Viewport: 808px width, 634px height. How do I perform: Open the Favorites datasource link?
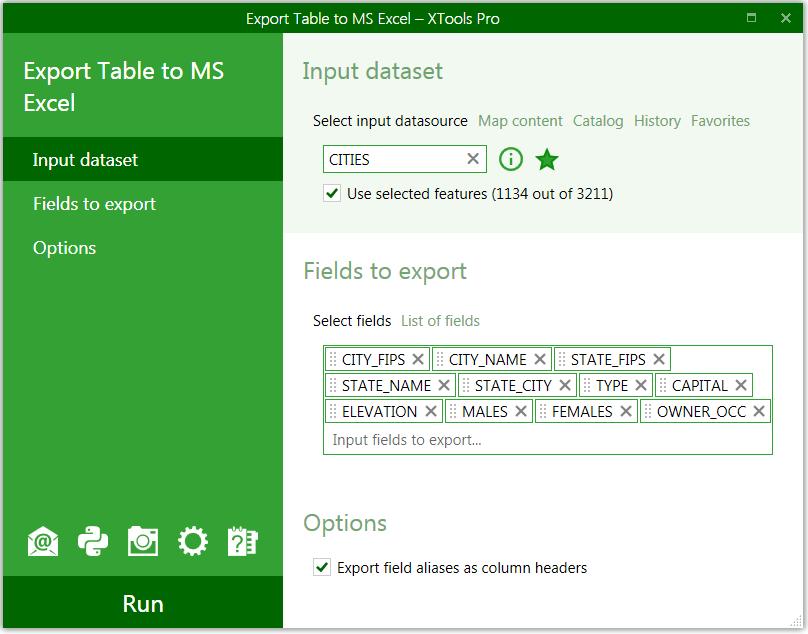(x=720, y=121)
